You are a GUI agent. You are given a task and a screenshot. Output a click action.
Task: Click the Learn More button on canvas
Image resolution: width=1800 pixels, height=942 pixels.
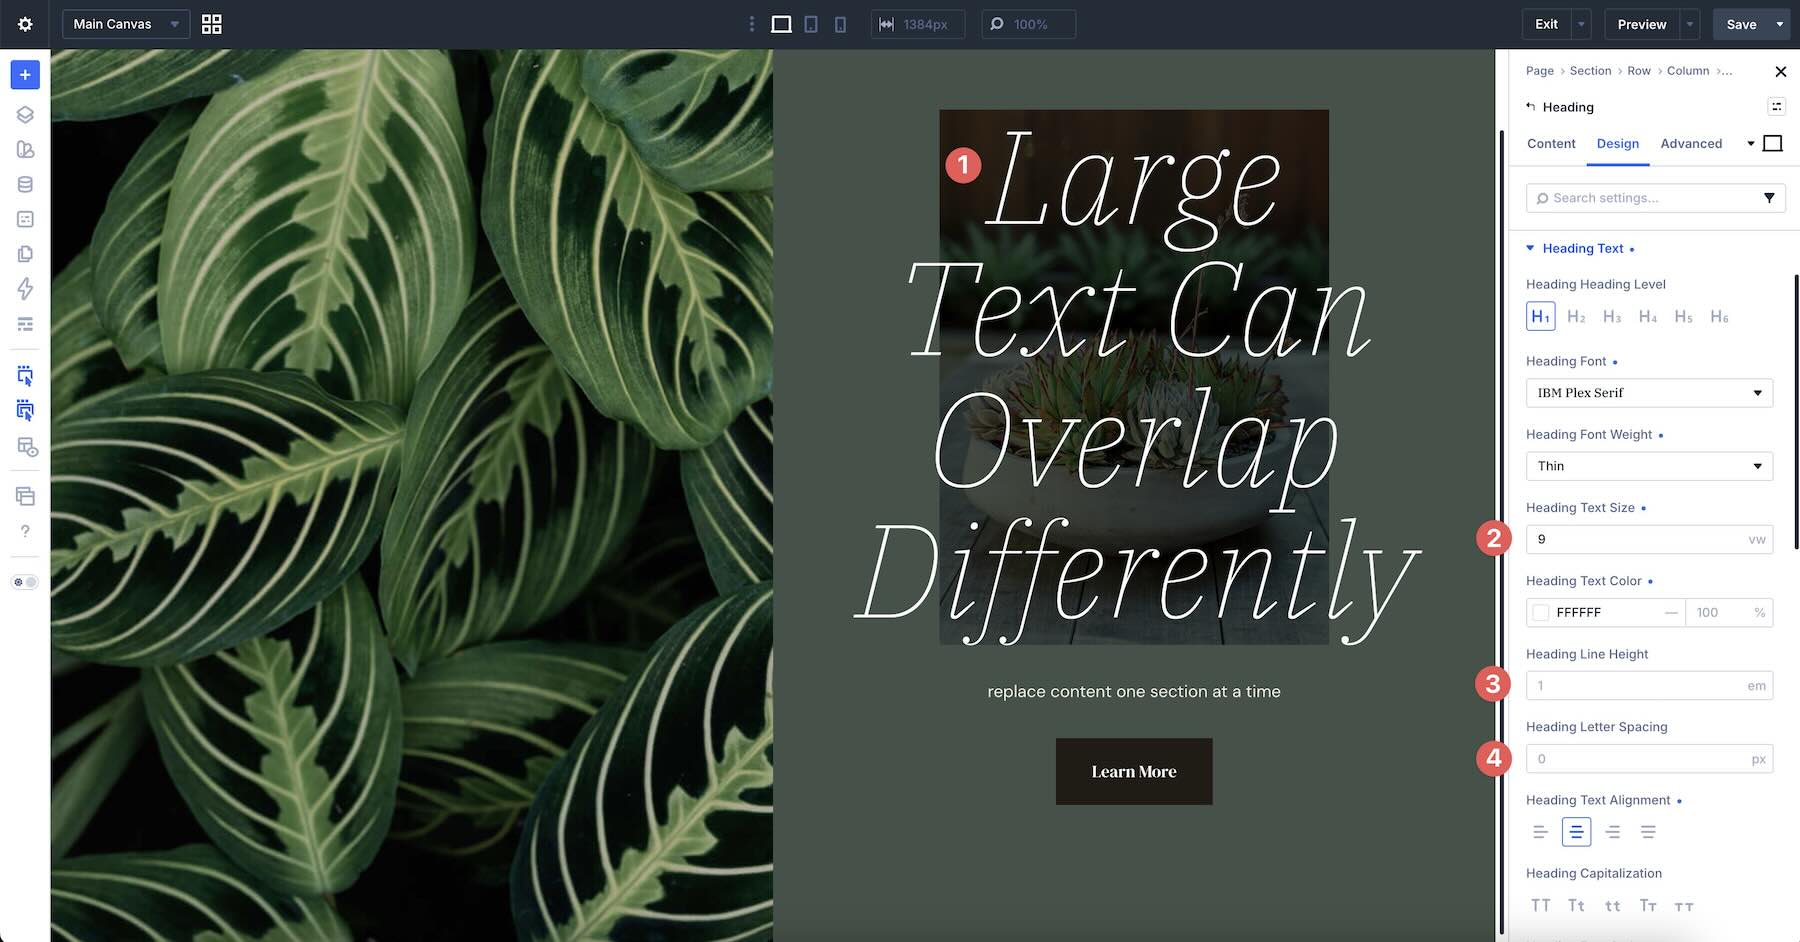(x=1134, y=771)
